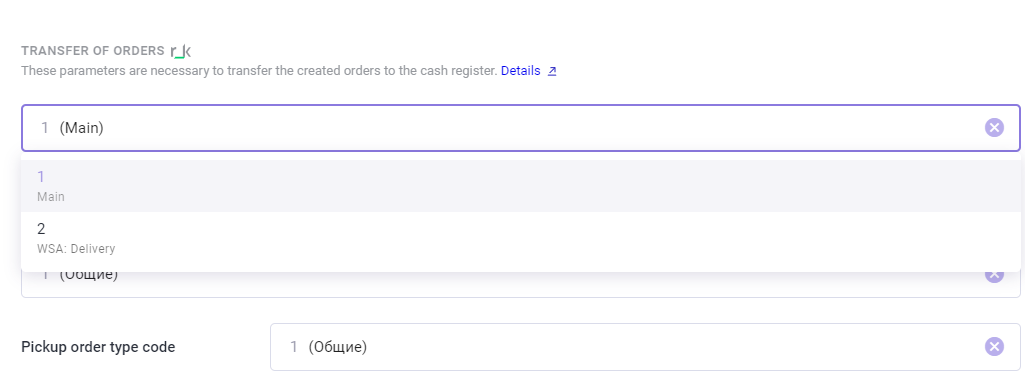Click the number 2 list entry
The height and width of the screenshot is (379, 1025).
click(41, 229)
